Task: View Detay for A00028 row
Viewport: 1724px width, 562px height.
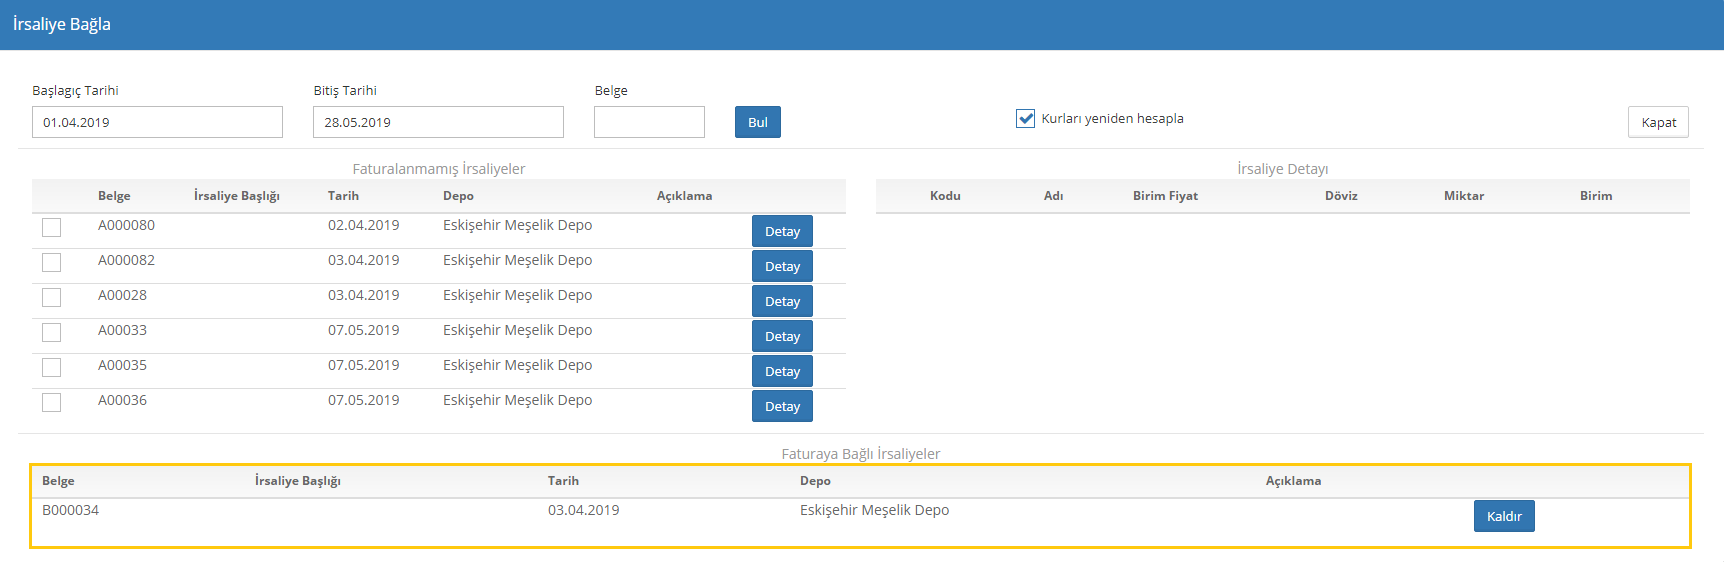Action: point(782,301)
